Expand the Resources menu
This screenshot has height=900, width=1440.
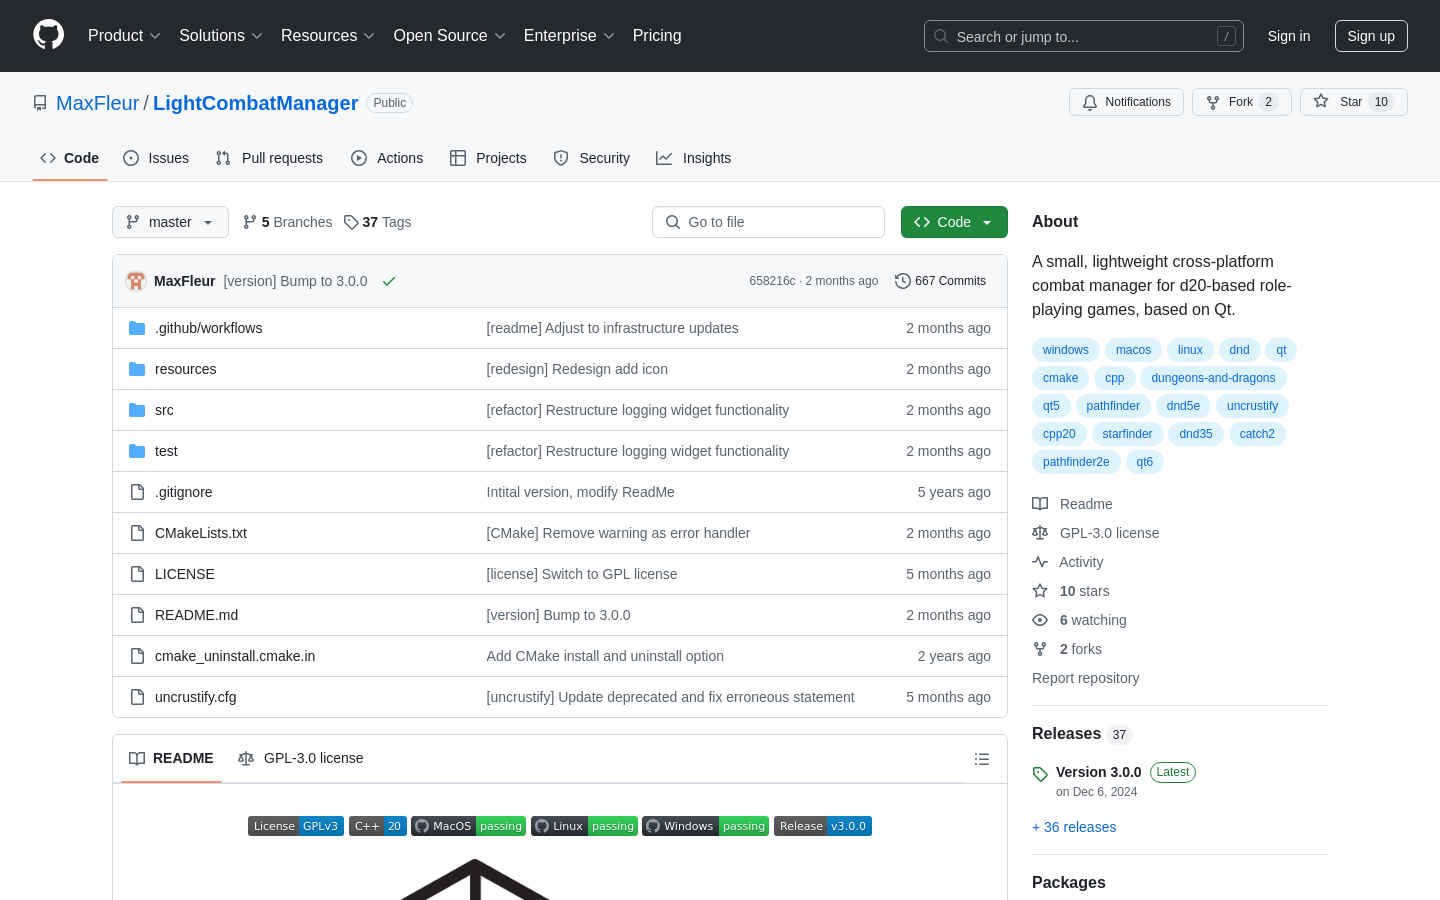tap(328, 36)
